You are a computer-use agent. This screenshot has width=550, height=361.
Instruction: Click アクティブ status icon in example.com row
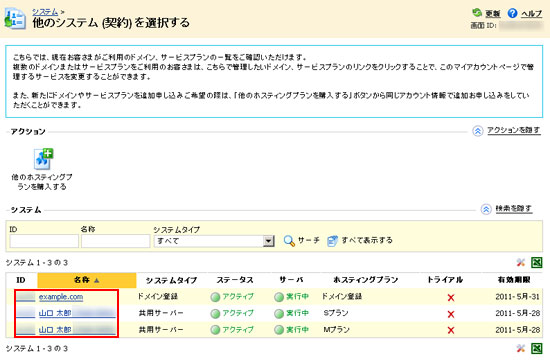point(215,297)
